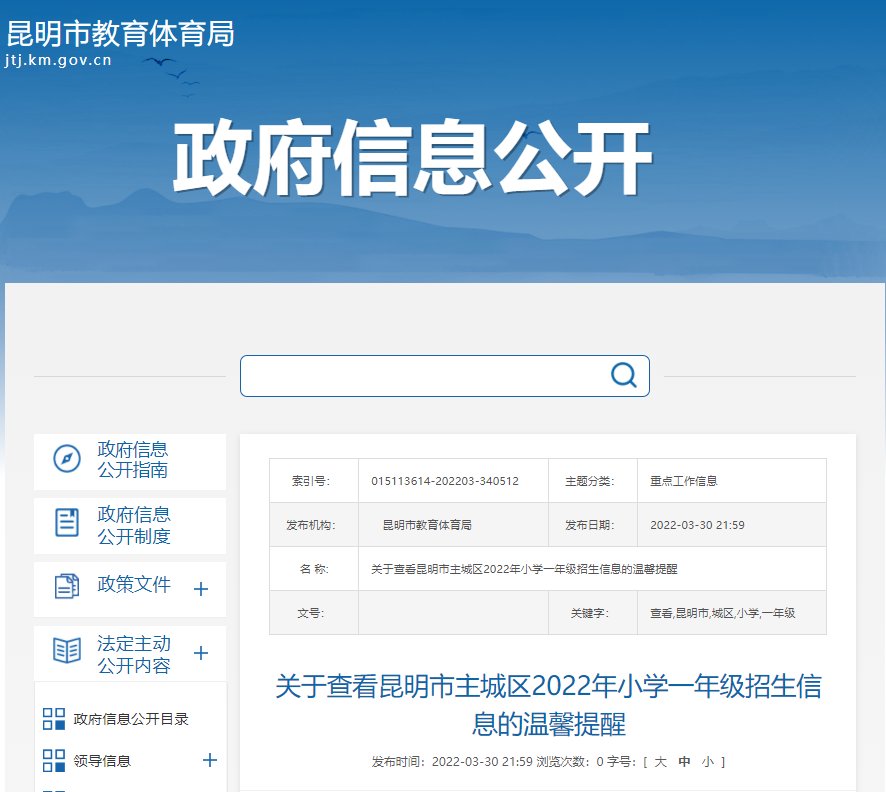Set font size to 小
This screenshot has width=886, height=792.
(707, 762)
